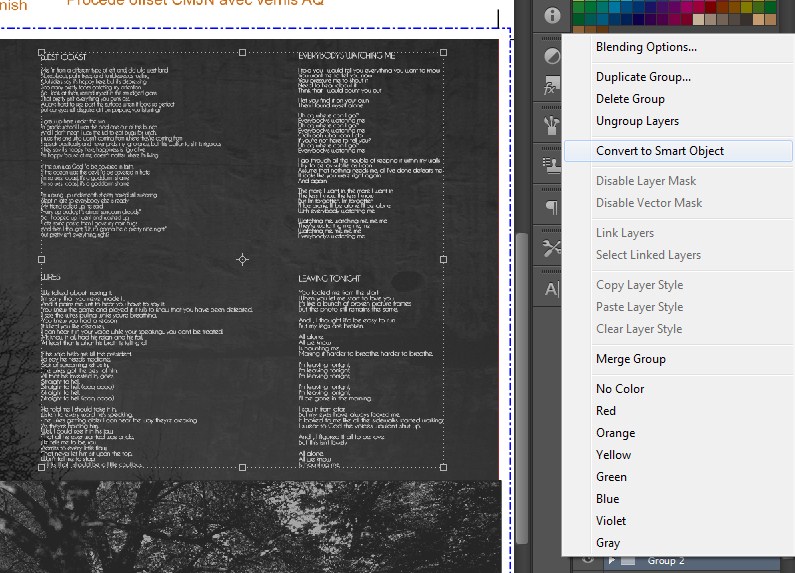Click the top-center transform handle

pos(242,53)
